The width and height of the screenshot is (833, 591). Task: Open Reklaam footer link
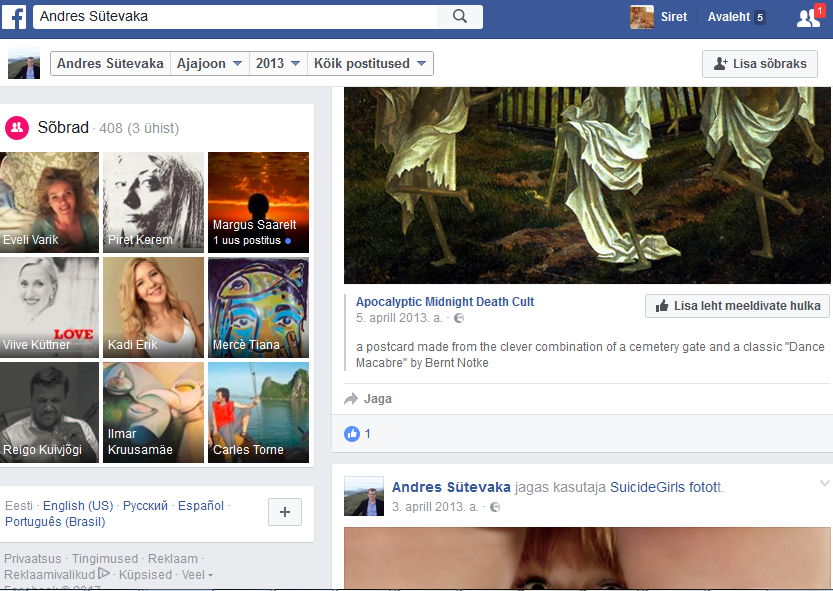[x=173, y=559]
